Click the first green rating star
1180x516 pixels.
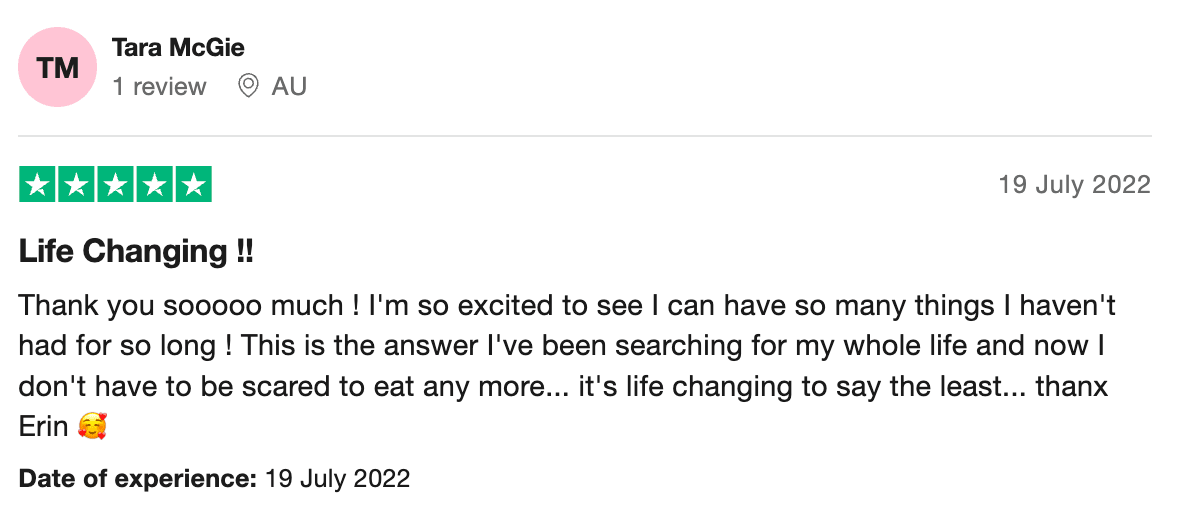click(x=36, y=185)
